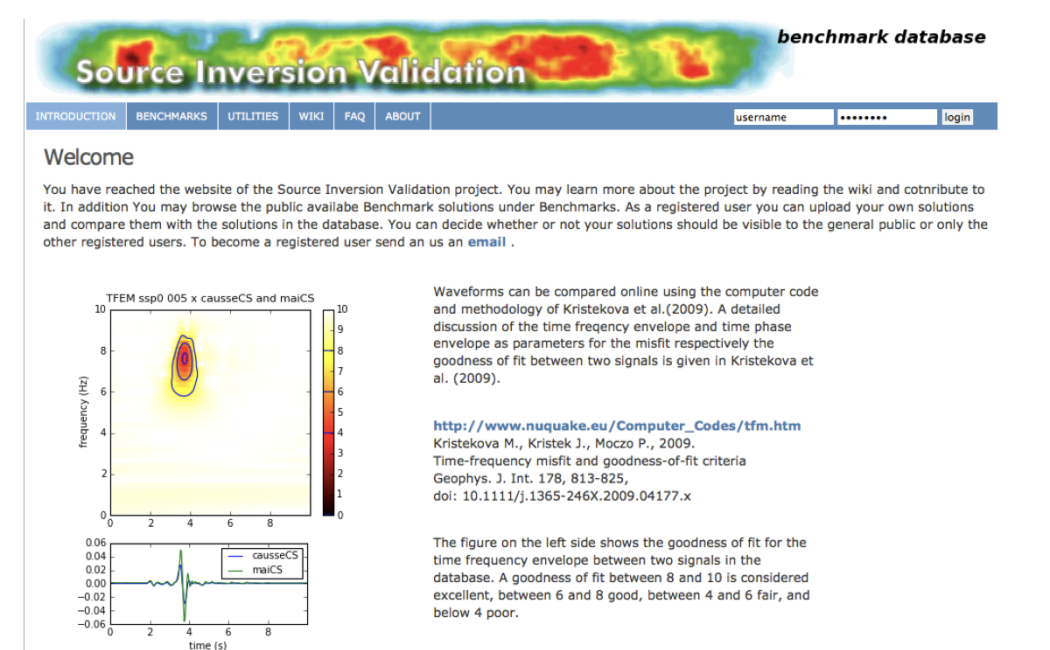Click the benchmark database header text

coord(881,37)
